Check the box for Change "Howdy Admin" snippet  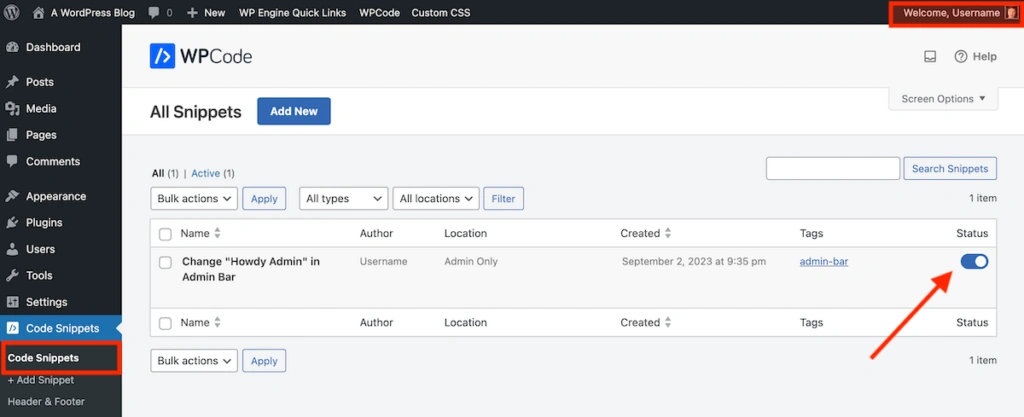(165, 262)
